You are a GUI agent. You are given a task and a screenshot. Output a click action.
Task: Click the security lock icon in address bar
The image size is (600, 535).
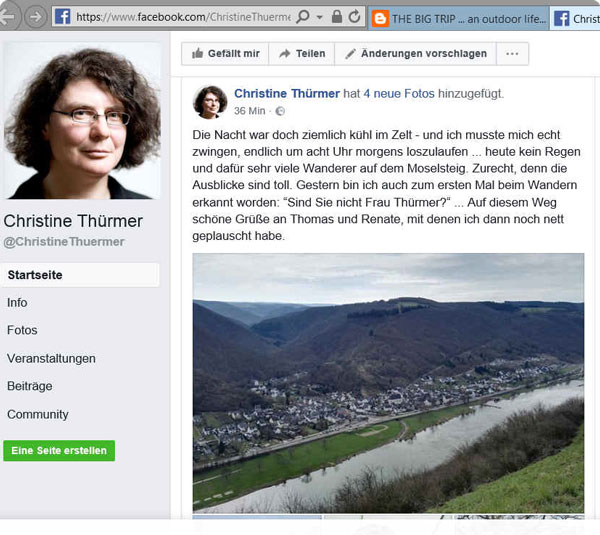click(337, 17)
